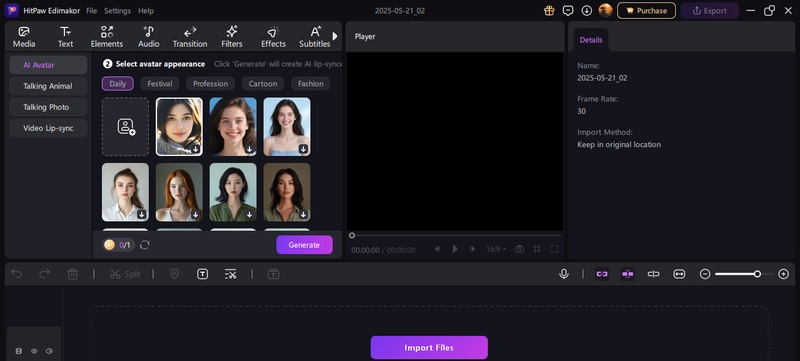The height and width of the screenshot is (361, 800).
Task: Choose the Profession avatar category
Action: [210, 84]
